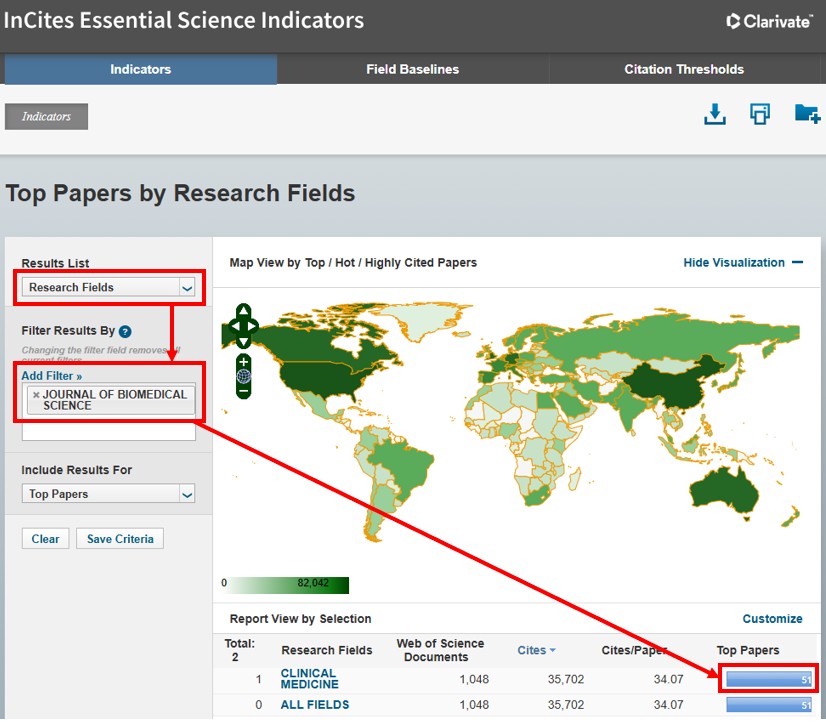The height and width of the screenshot is (724, 826).
Task: Open the Filter Results By help icon
Action: click(x=125, y=331)
